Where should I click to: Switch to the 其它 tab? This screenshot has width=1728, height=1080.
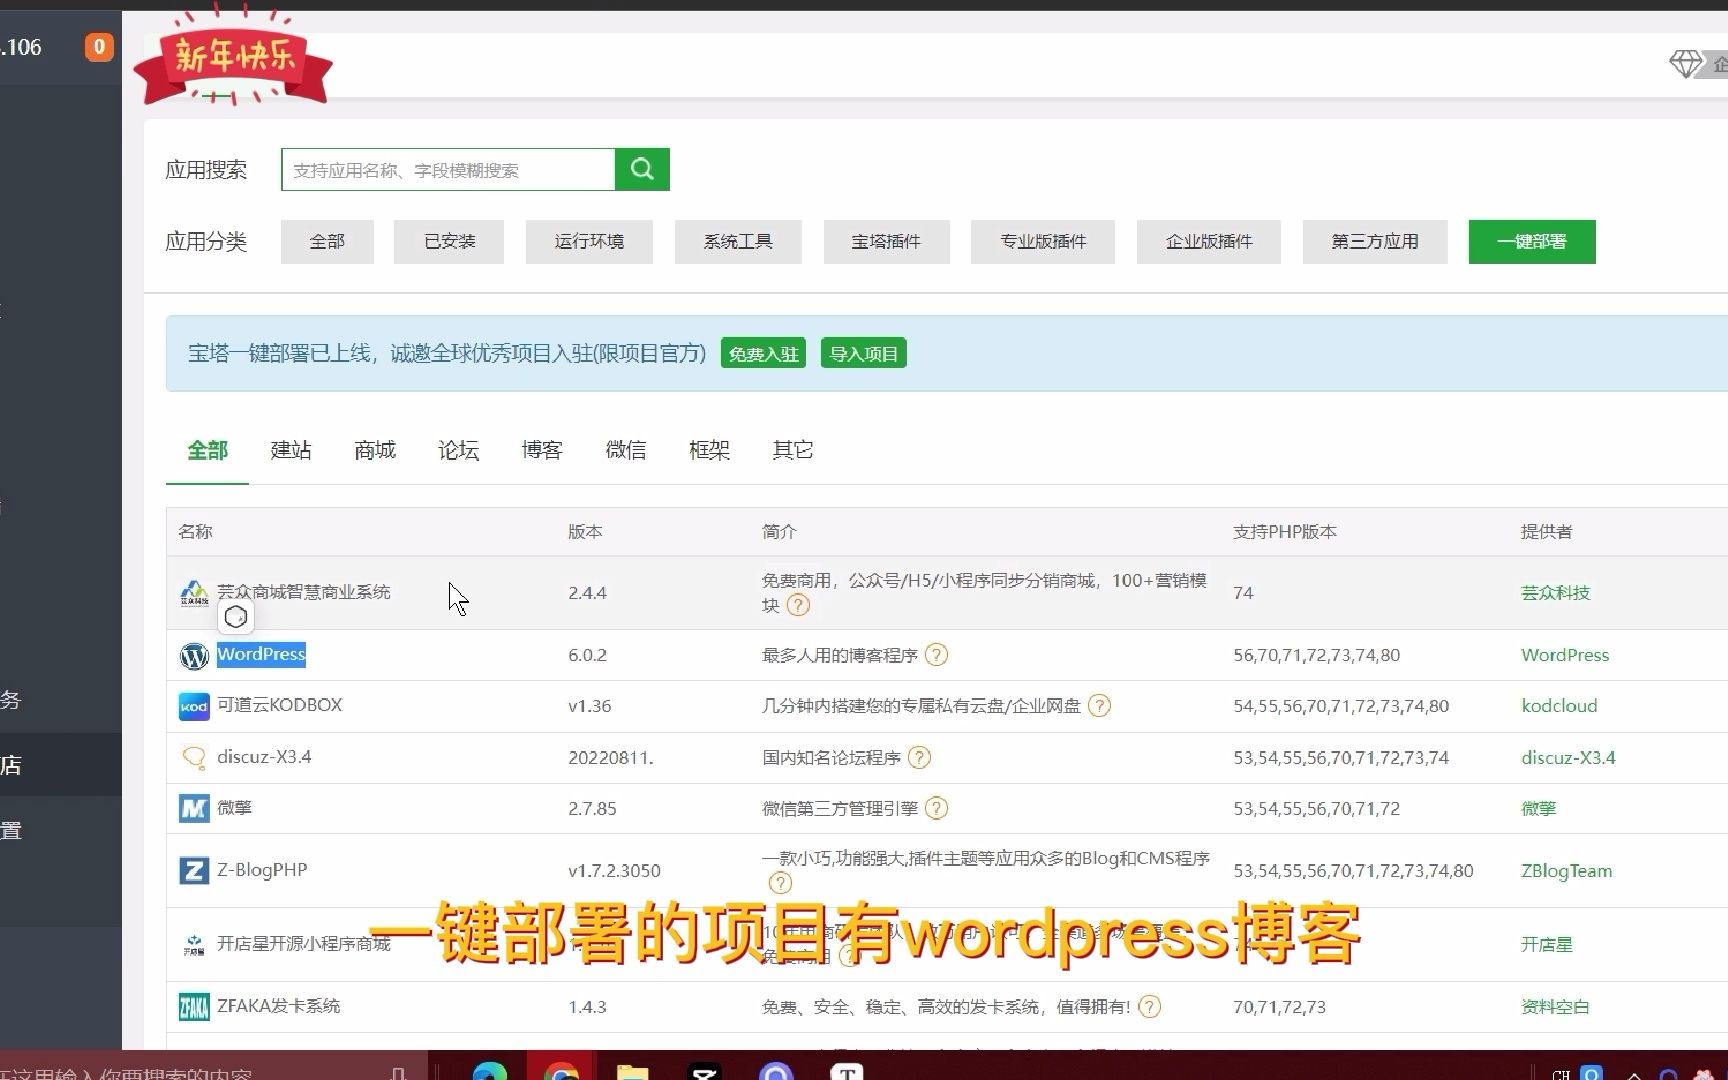793,450
